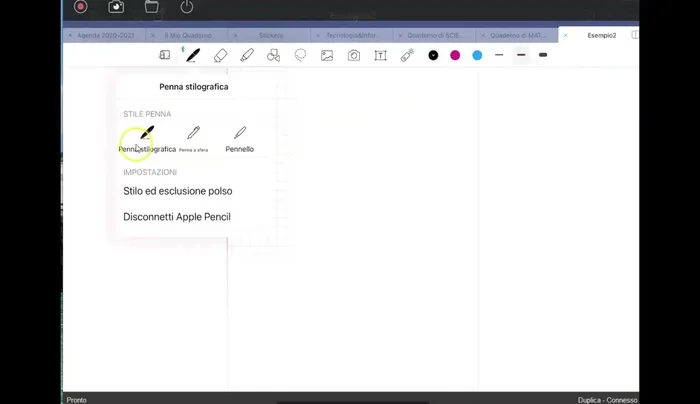Click the STILE PENNA section header
This screenshot has height=404, width=700.
(x=147, y=114)
